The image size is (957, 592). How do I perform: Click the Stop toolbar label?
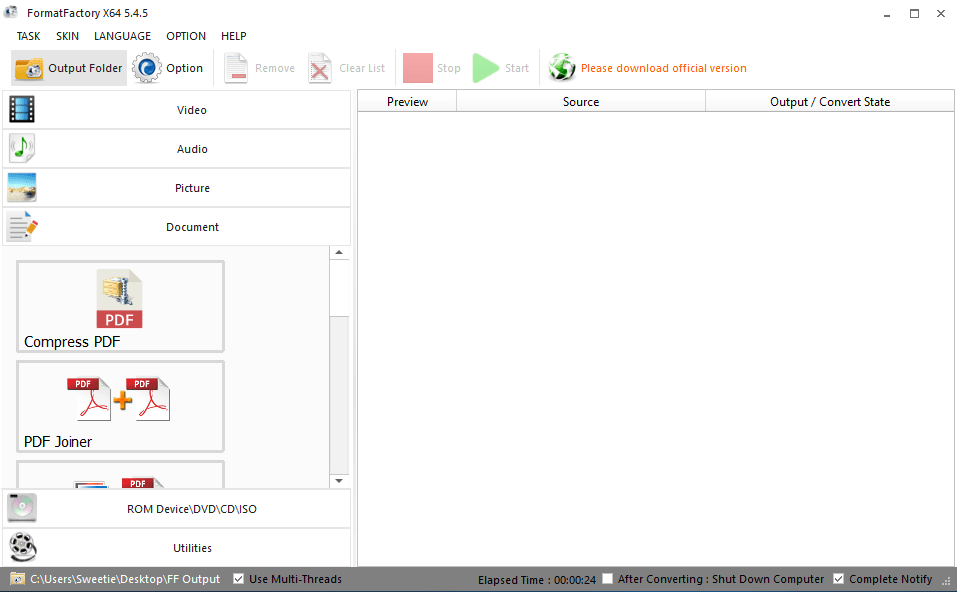[x=449, y=68]
